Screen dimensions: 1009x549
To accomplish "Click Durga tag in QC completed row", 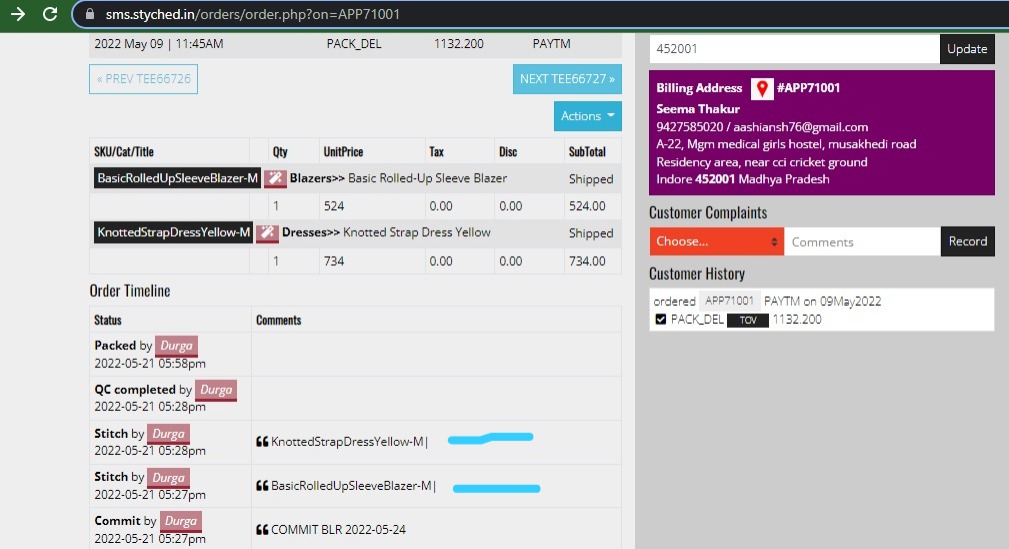I will (216, 390).
